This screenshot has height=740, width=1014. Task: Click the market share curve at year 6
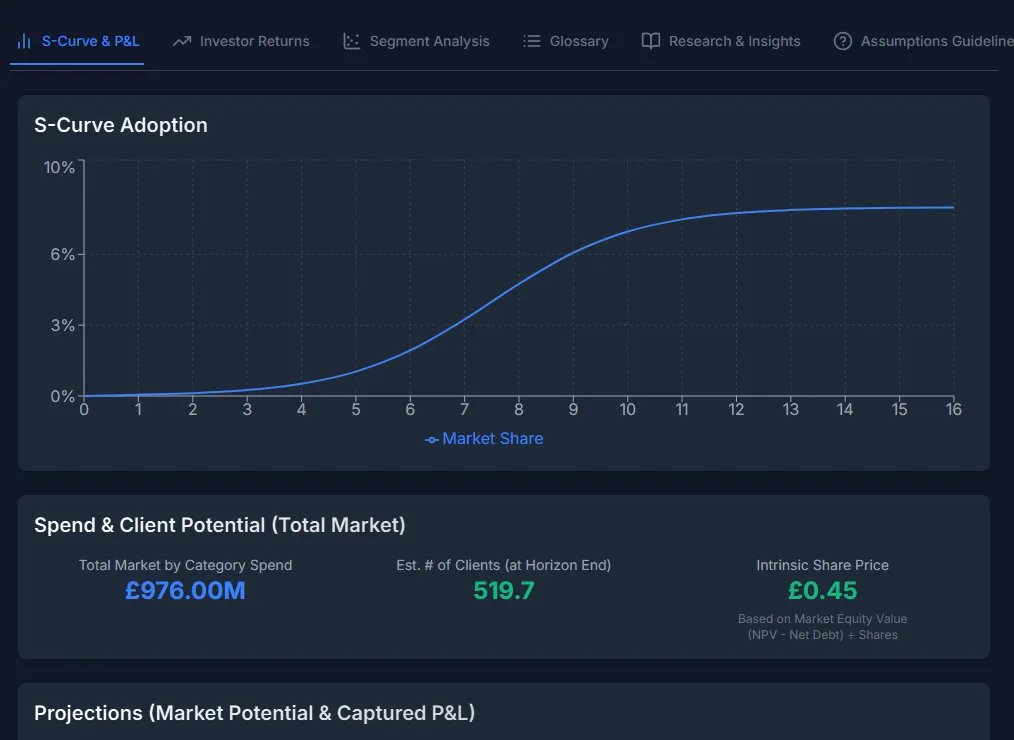[x=410, y=351]
